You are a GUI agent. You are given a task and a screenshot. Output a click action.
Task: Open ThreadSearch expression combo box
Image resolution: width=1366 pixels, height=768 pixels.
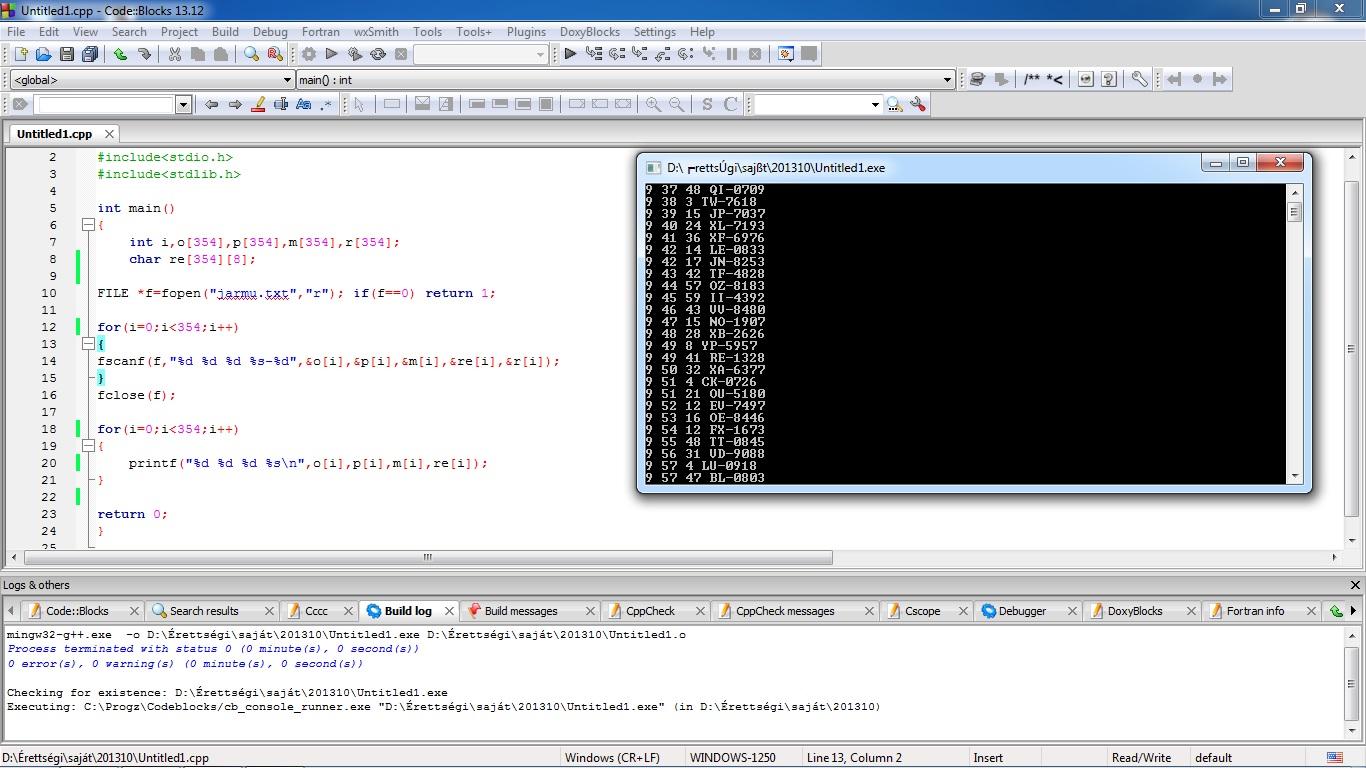pyautogui.click(x=817, y=104)
